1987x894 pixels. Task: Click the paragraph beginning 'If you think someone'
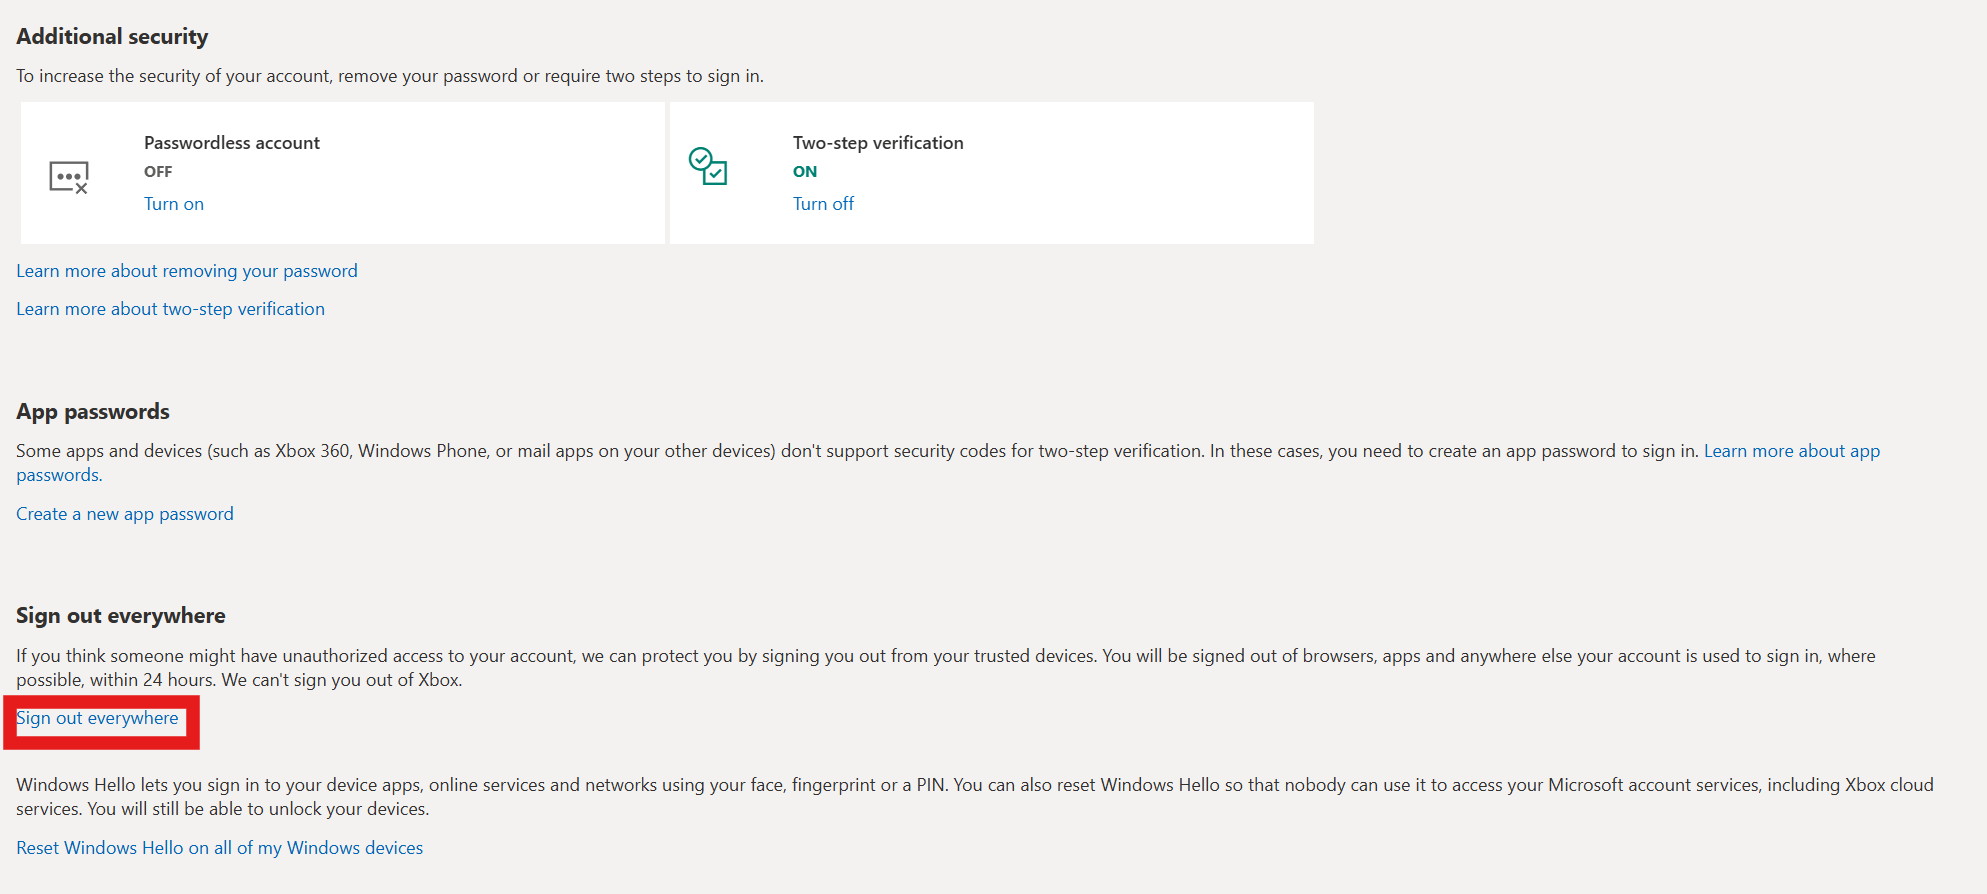pos(946,668)
